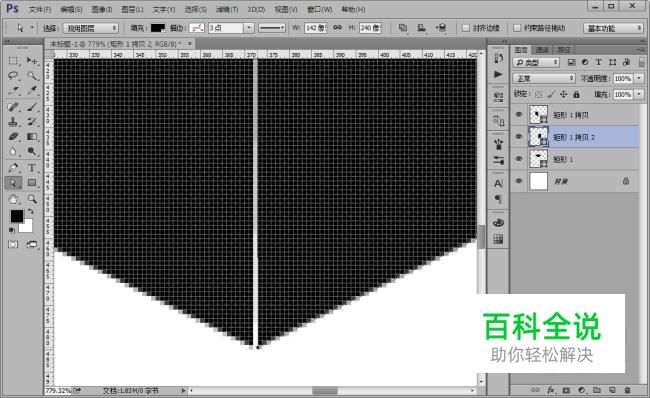Select the Clone Stamp tool

[x=13, y=122]
